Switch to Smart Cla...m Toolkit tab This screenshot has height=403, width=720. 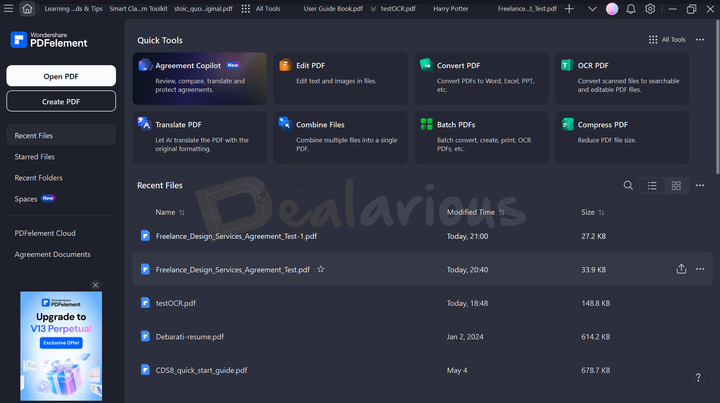pos(138,9)
